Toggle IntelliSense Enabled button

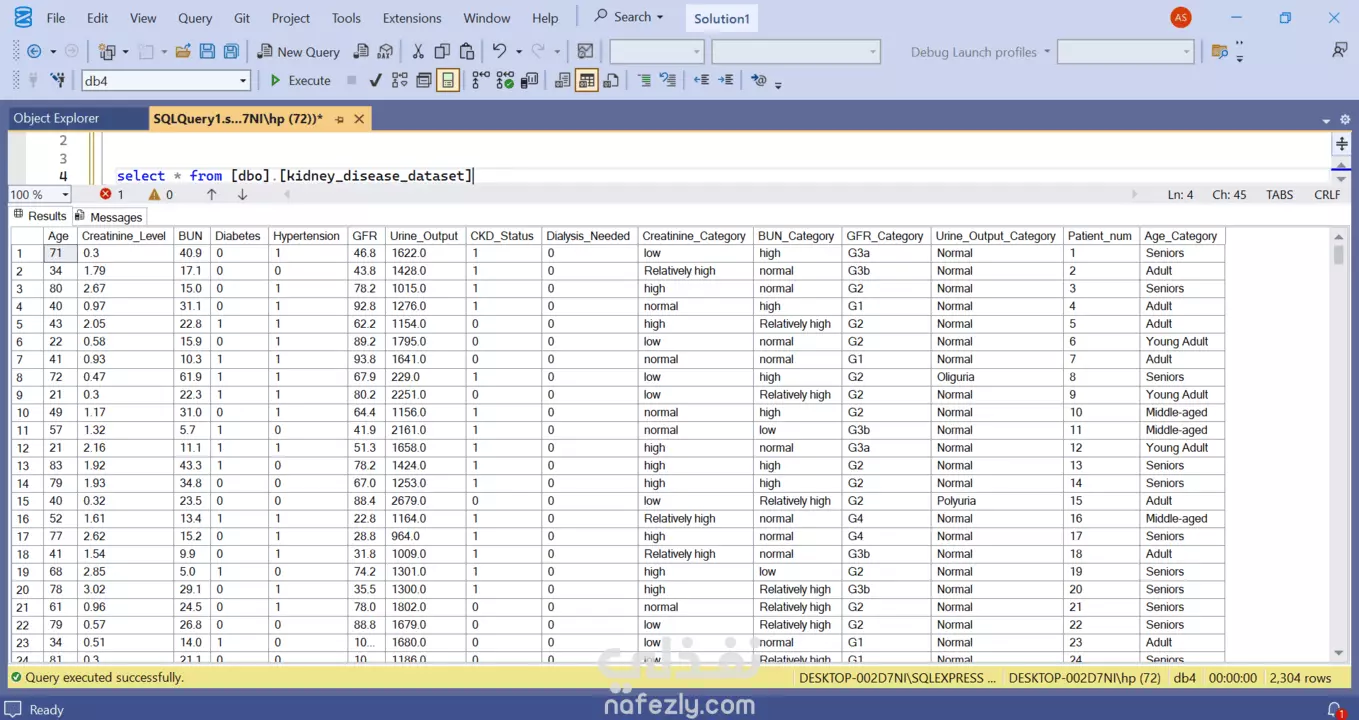pyautogui.click(x=448, y=81)
